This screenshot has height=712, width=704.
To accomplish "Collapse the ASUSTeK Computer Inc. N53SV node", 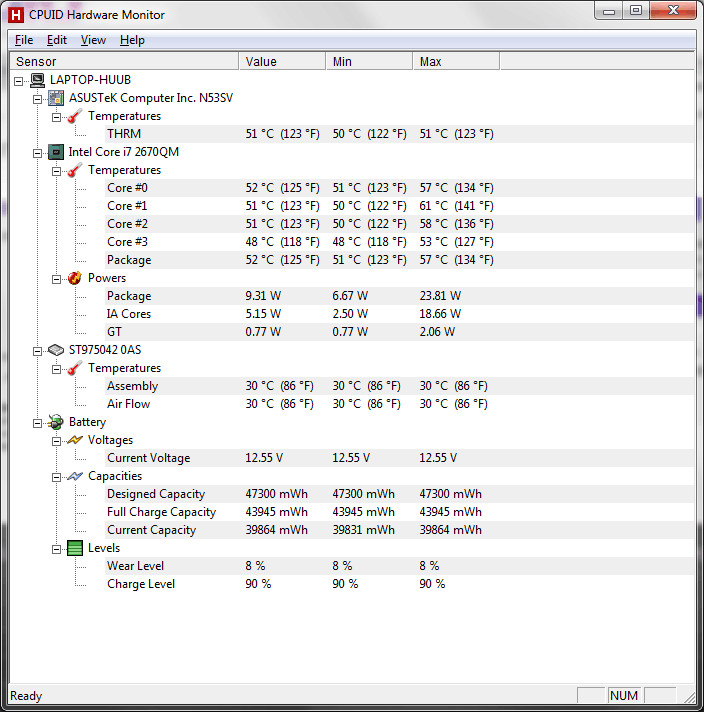I will point(37,99).
